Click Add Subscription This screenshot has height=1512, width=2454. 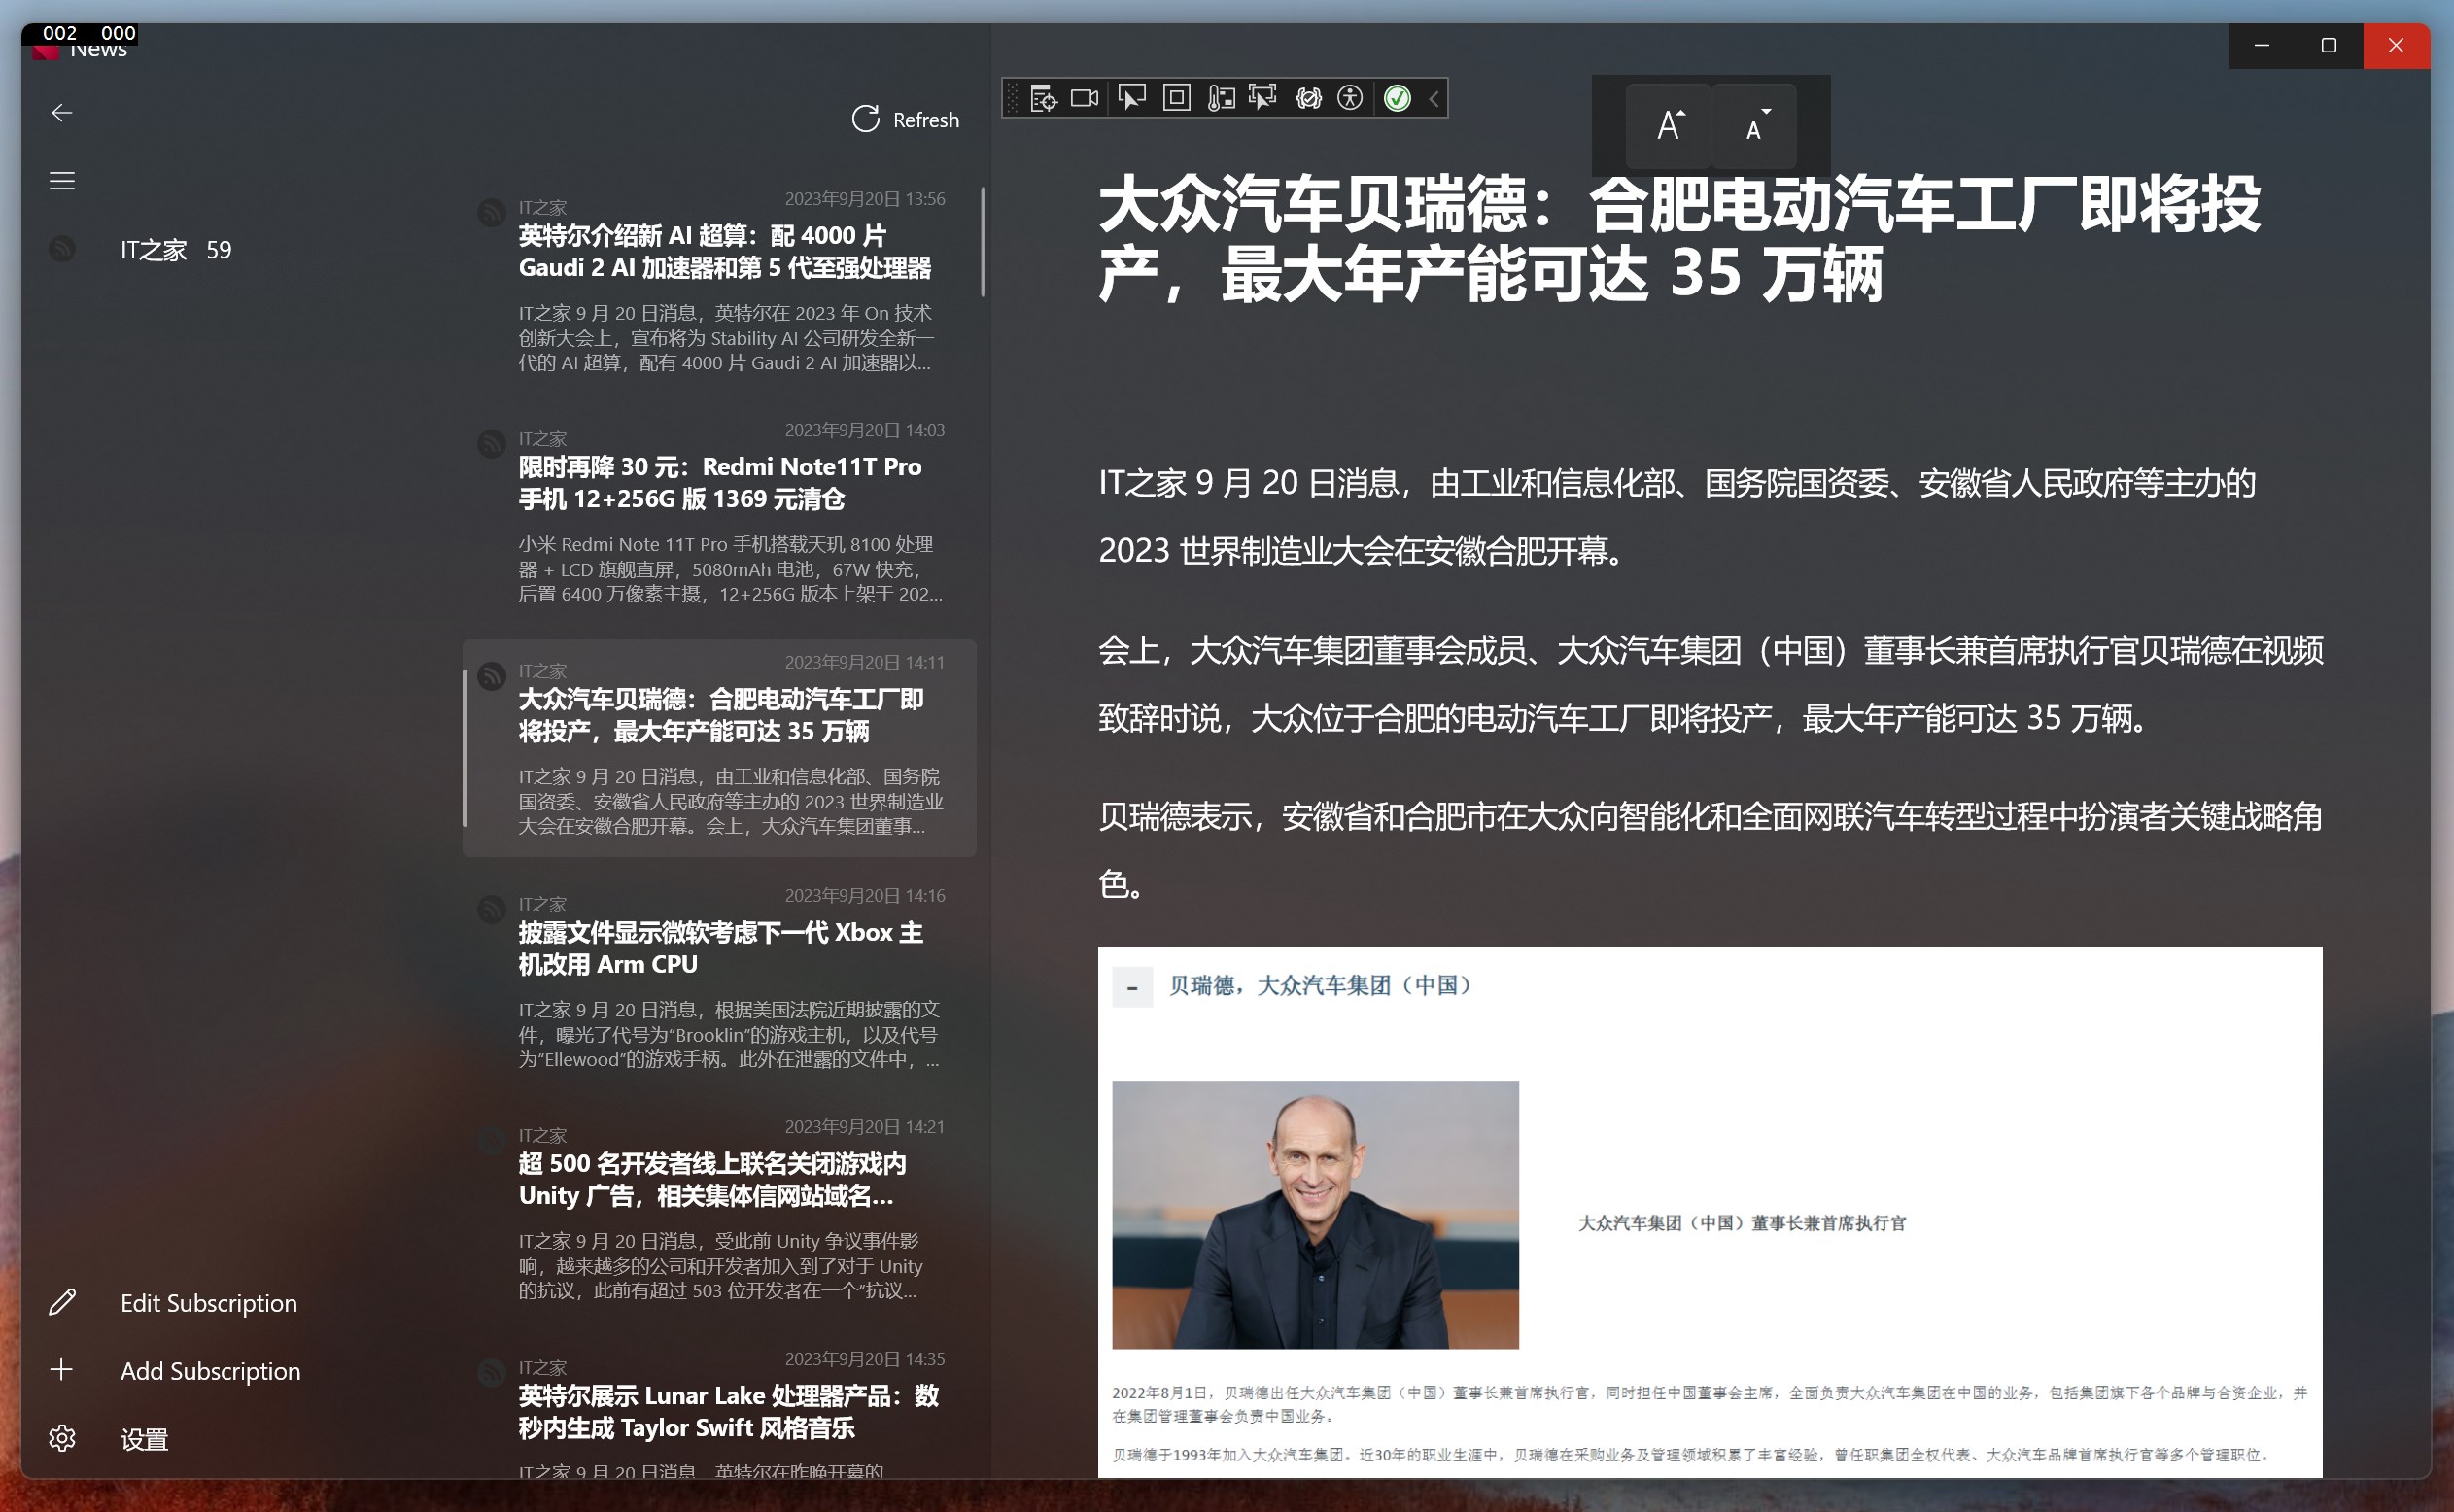pos(209,1371)
